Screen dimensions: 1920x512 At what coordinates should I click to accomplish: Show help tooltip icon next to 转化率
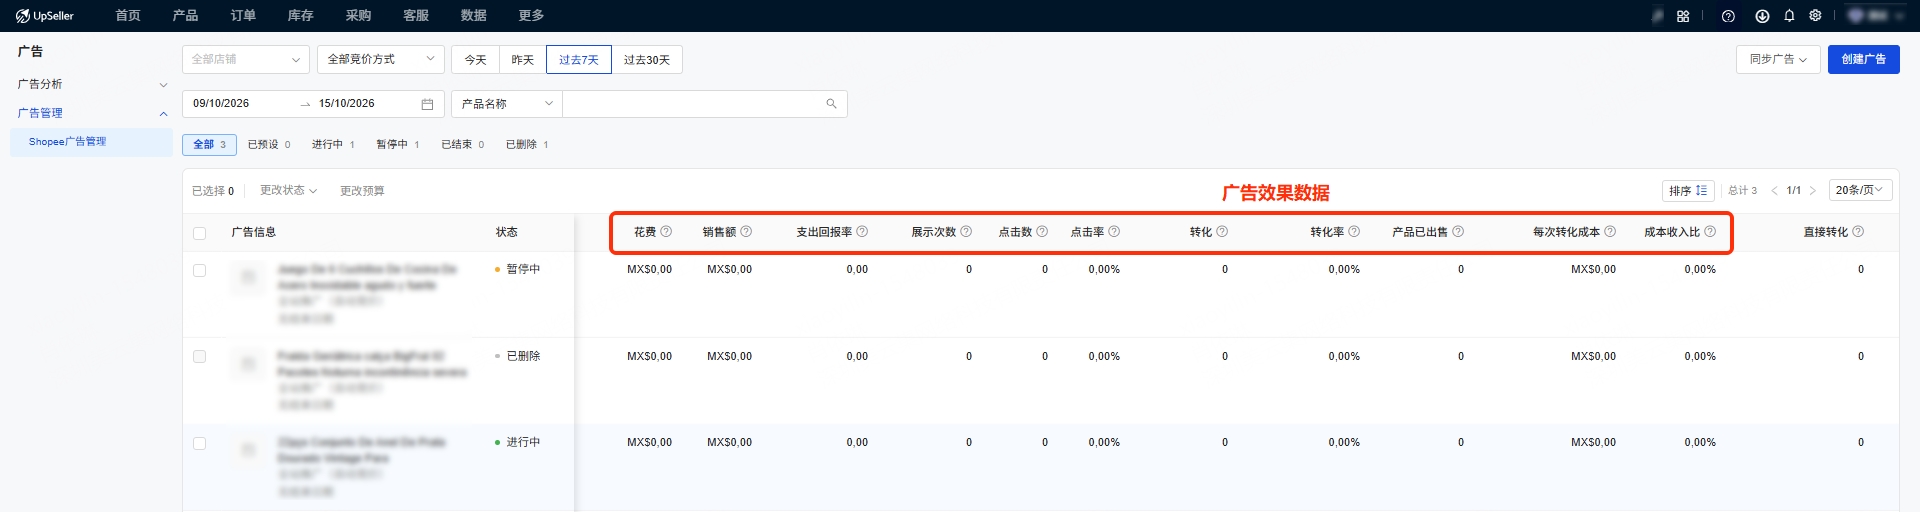(1354, 232)
